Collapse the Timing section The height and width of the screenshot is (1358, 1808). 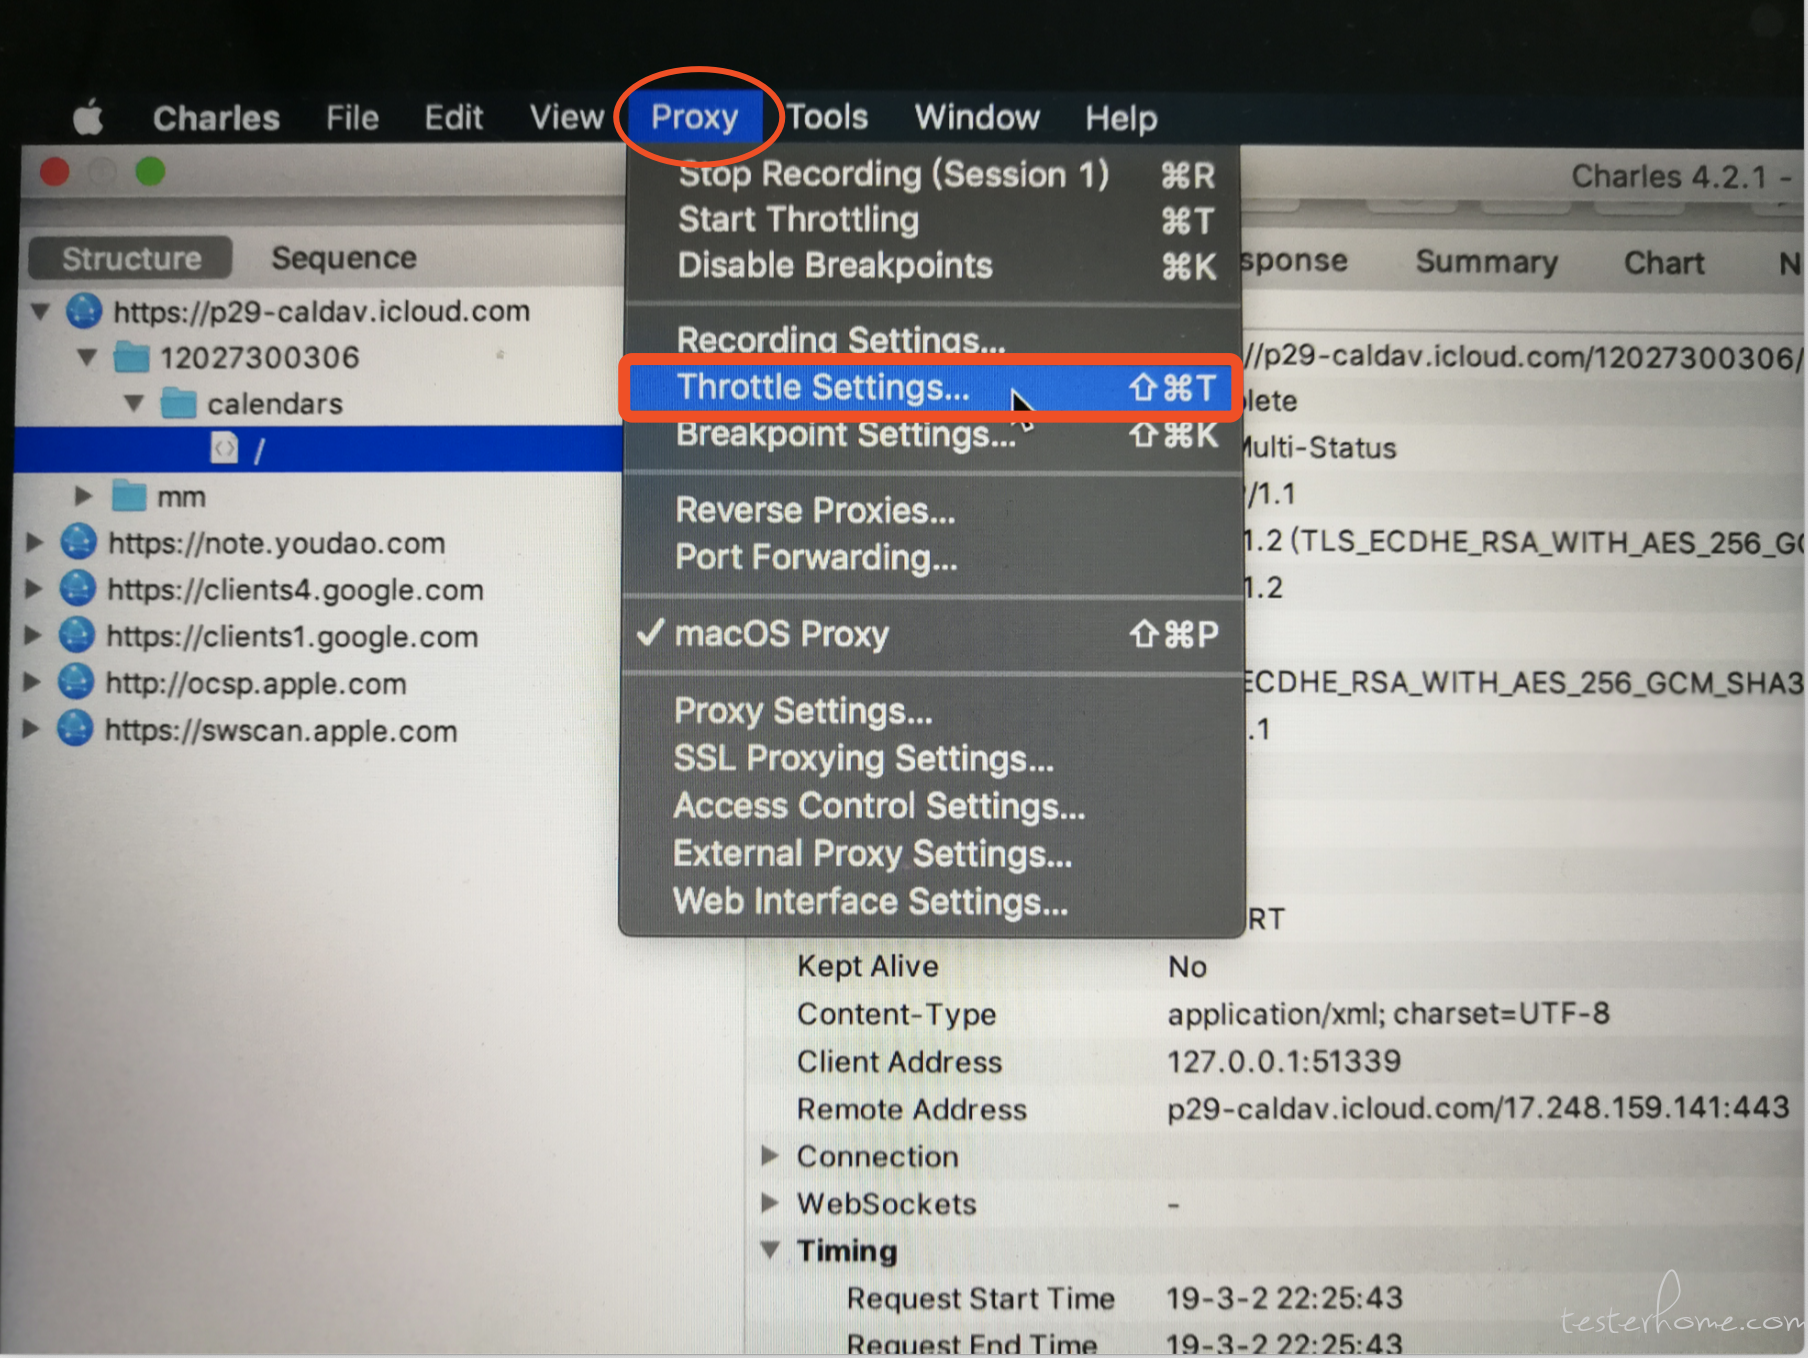point(771,1250)
